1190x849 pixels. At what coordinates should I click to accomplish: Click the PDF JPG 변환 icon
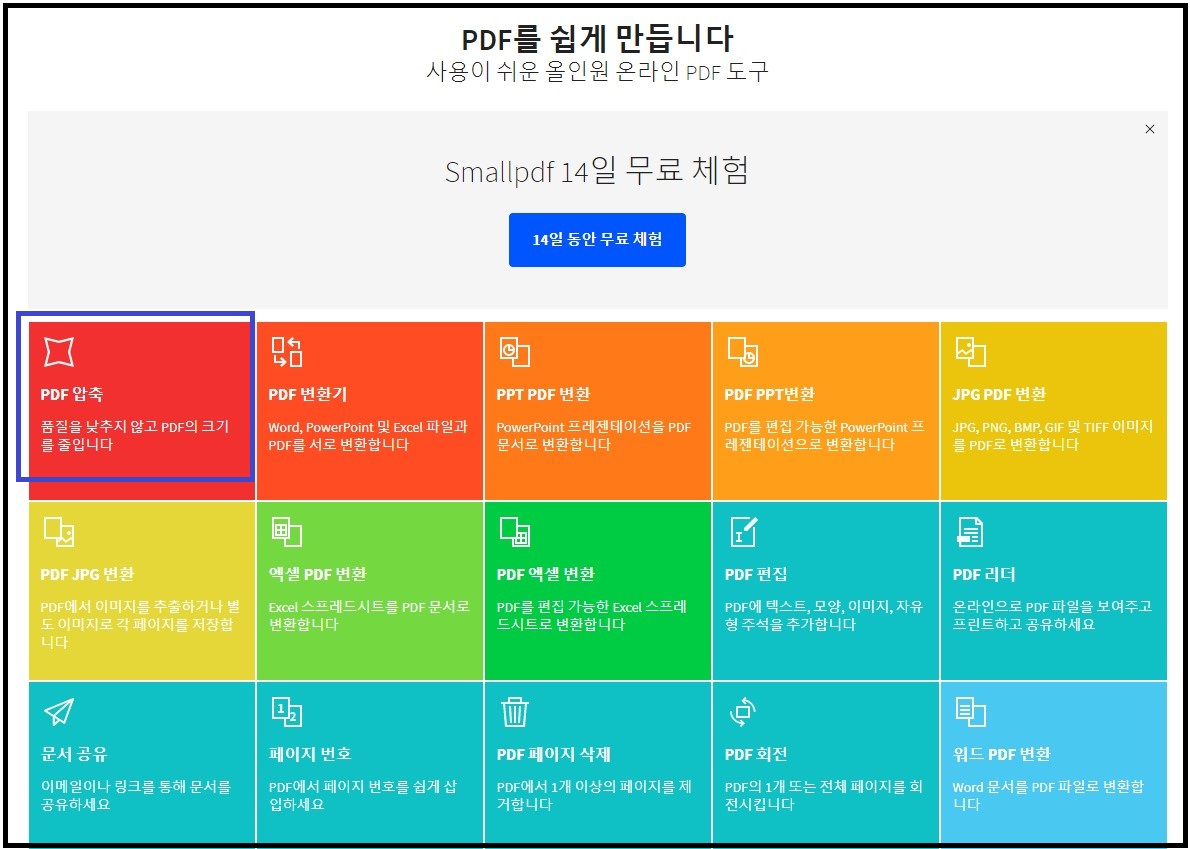click(58, 532)
